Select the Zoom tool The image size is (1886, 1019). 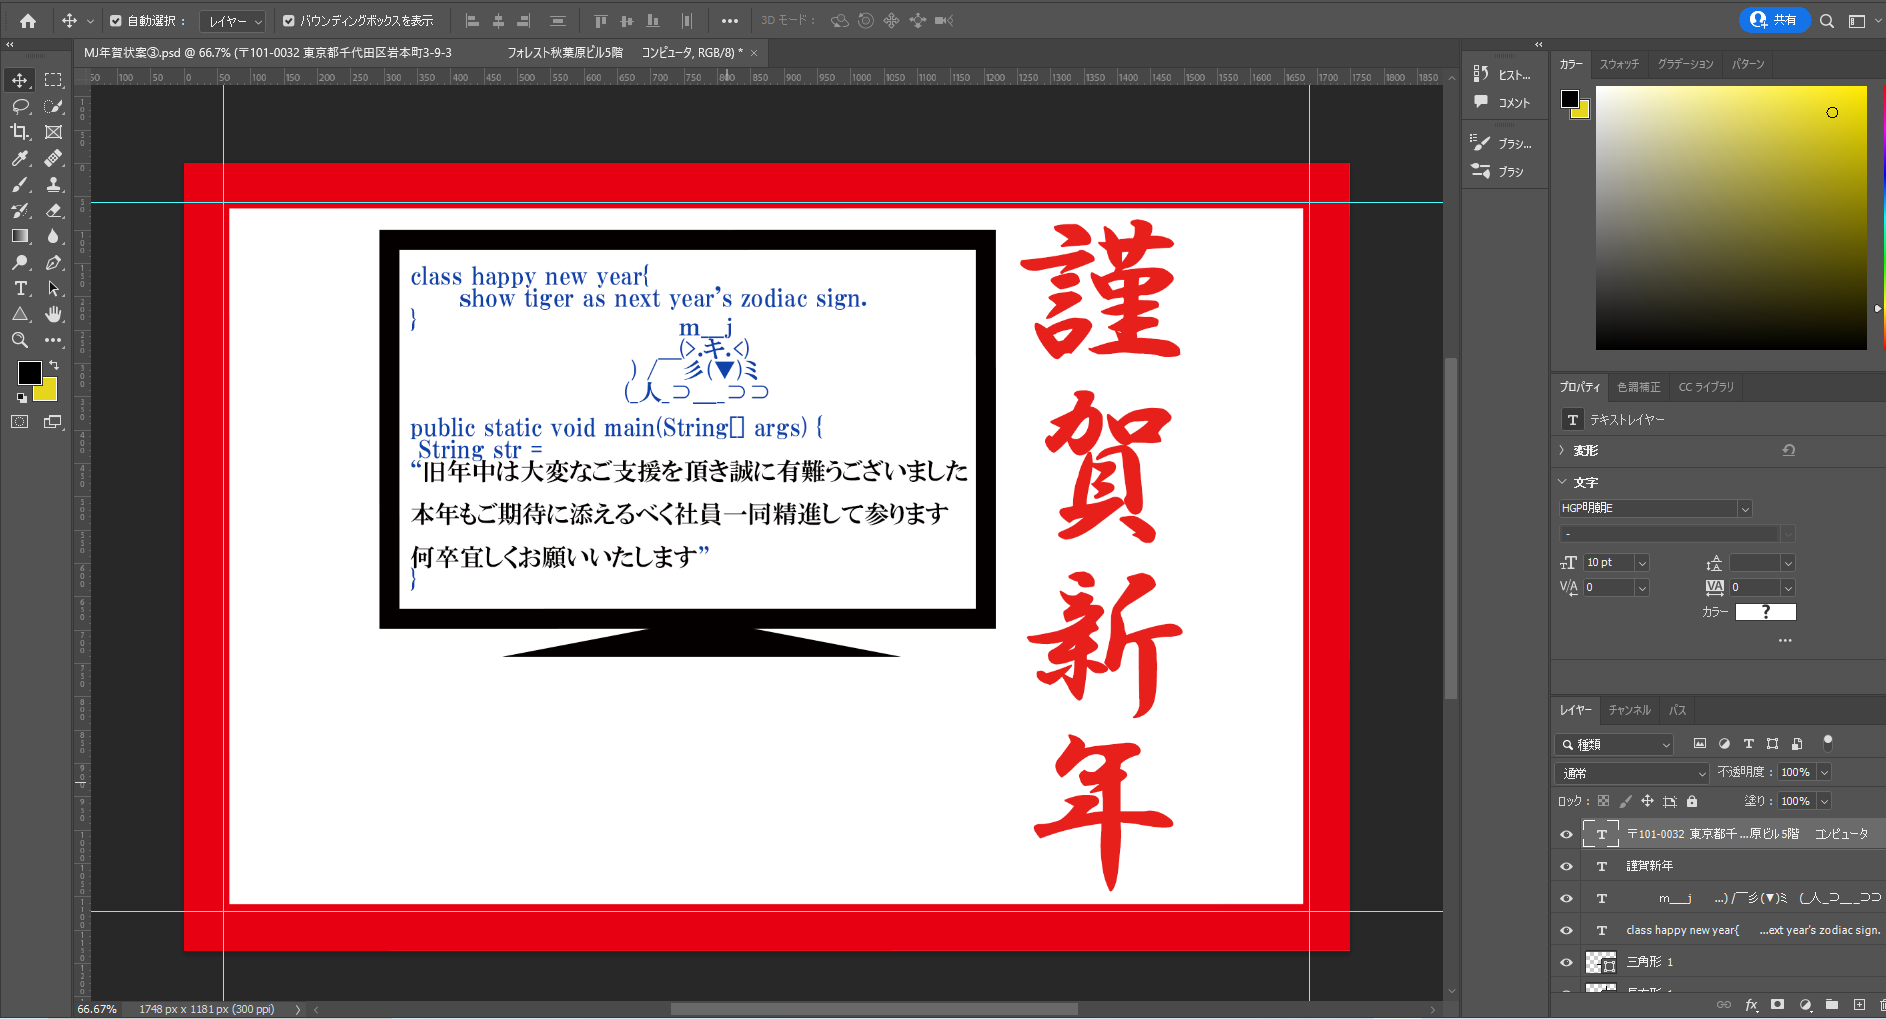(20, 340)
